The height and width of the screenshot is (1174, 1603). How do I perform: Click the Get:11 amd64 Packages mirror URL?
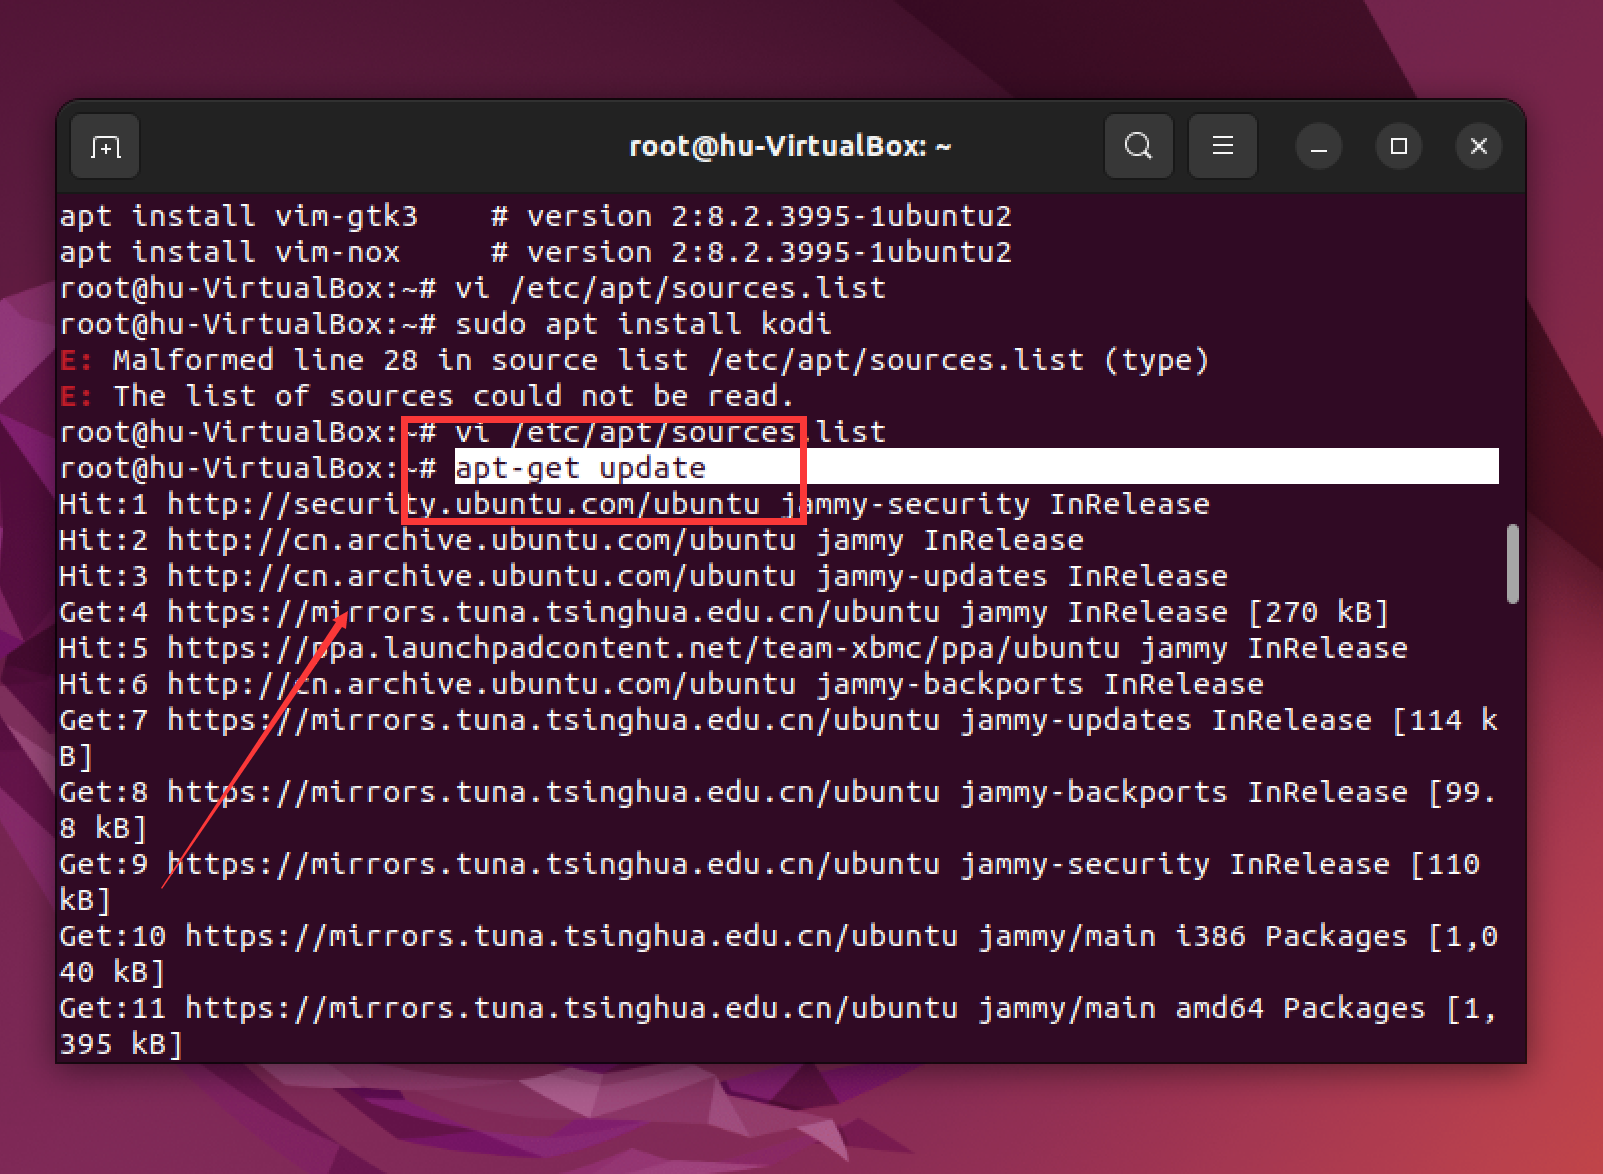571,1008
